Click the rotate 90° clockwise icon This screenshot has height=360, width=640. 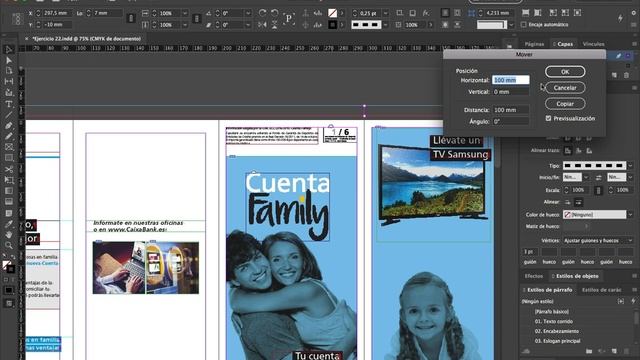(x=263, y=13)
